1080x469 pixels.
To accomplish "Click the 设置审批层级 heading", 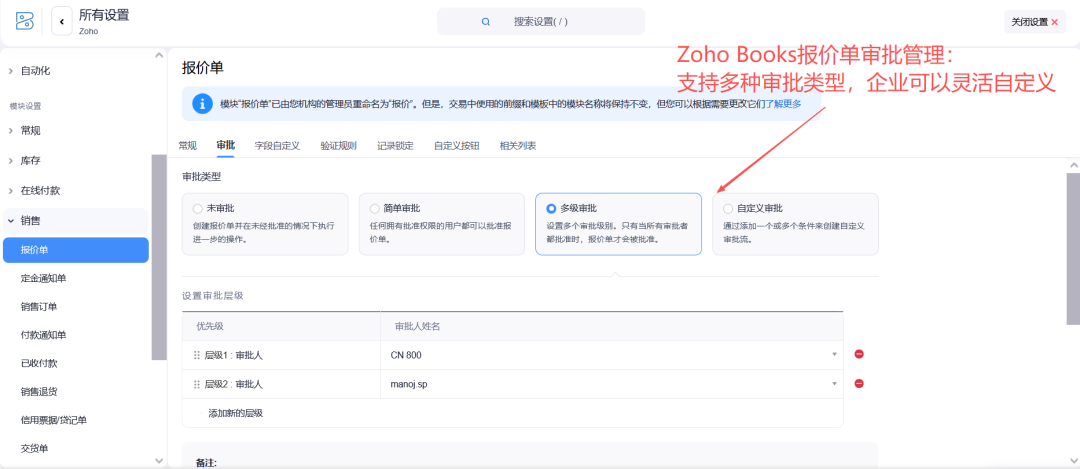I will tap(213, 295).
